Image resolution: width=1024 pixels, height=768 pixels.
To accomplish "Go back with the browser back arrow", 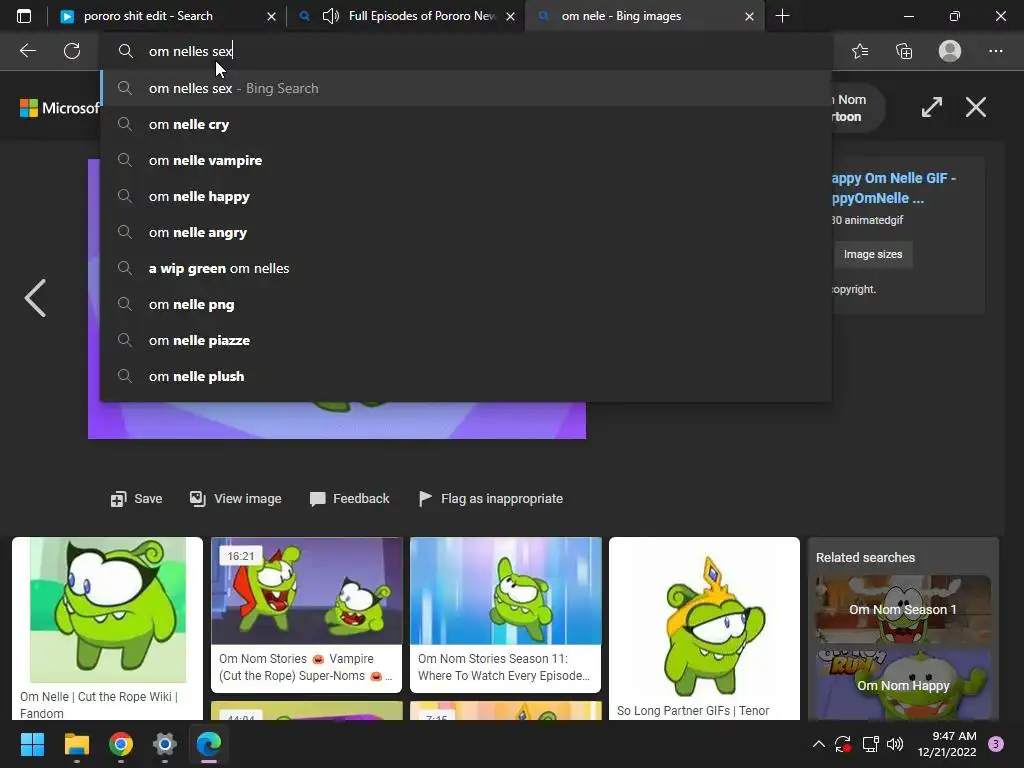I will pos(28,51).
